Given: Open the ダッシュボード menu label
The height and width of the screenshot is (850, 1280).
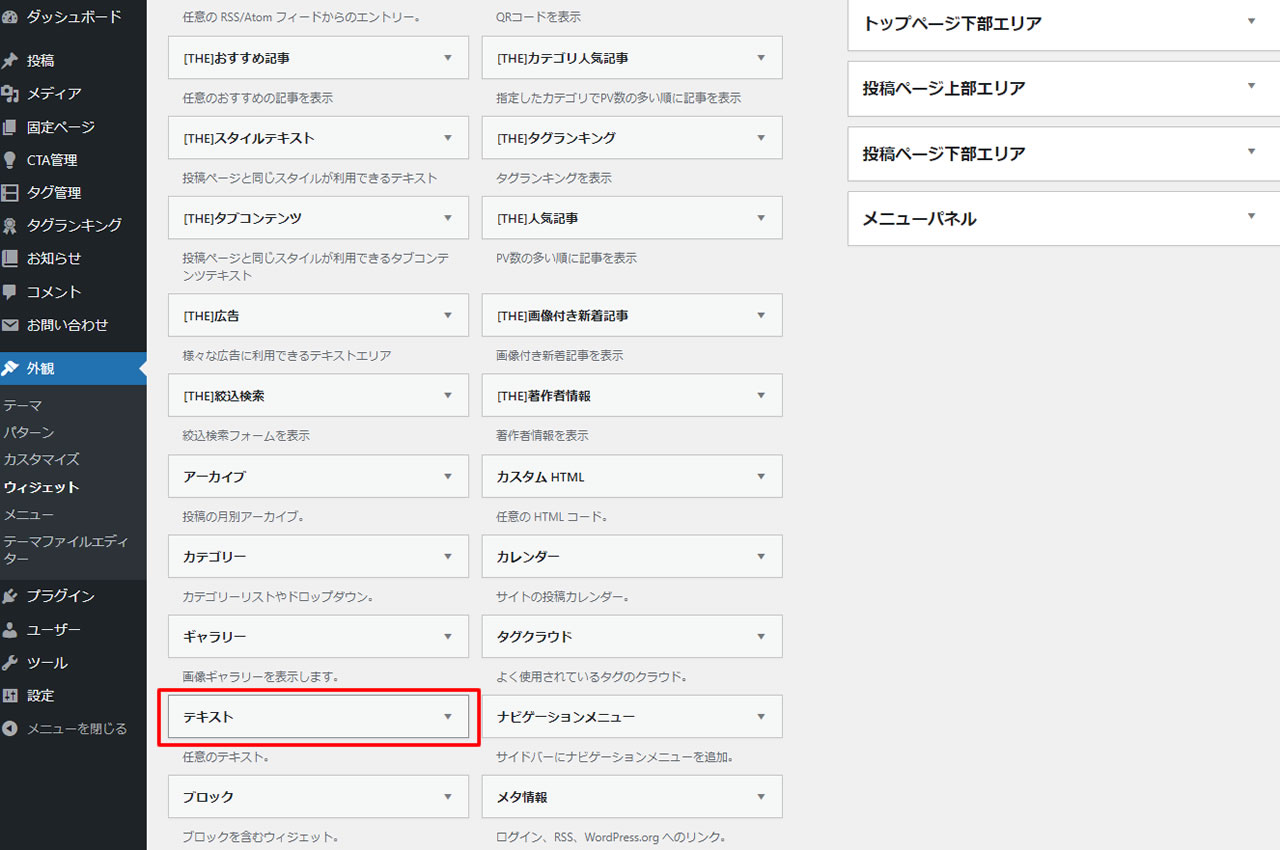Looking at the screenshot, I should coord(74,17).
